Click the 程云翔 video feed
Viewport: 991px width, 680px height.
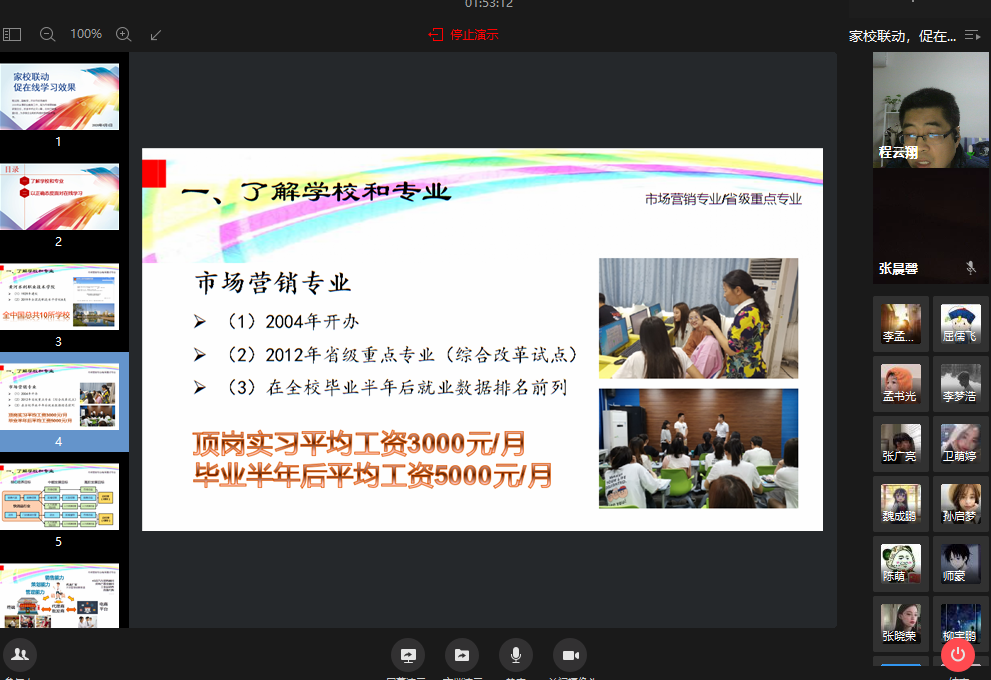(930, 109)
